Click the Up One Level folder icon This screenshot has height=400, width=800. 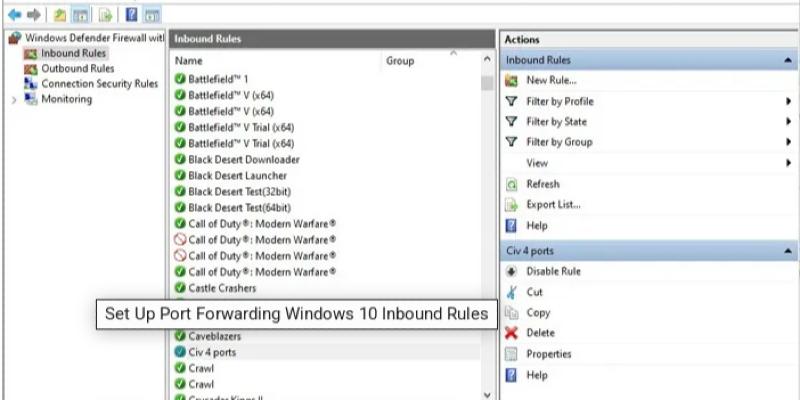[60, 16]
